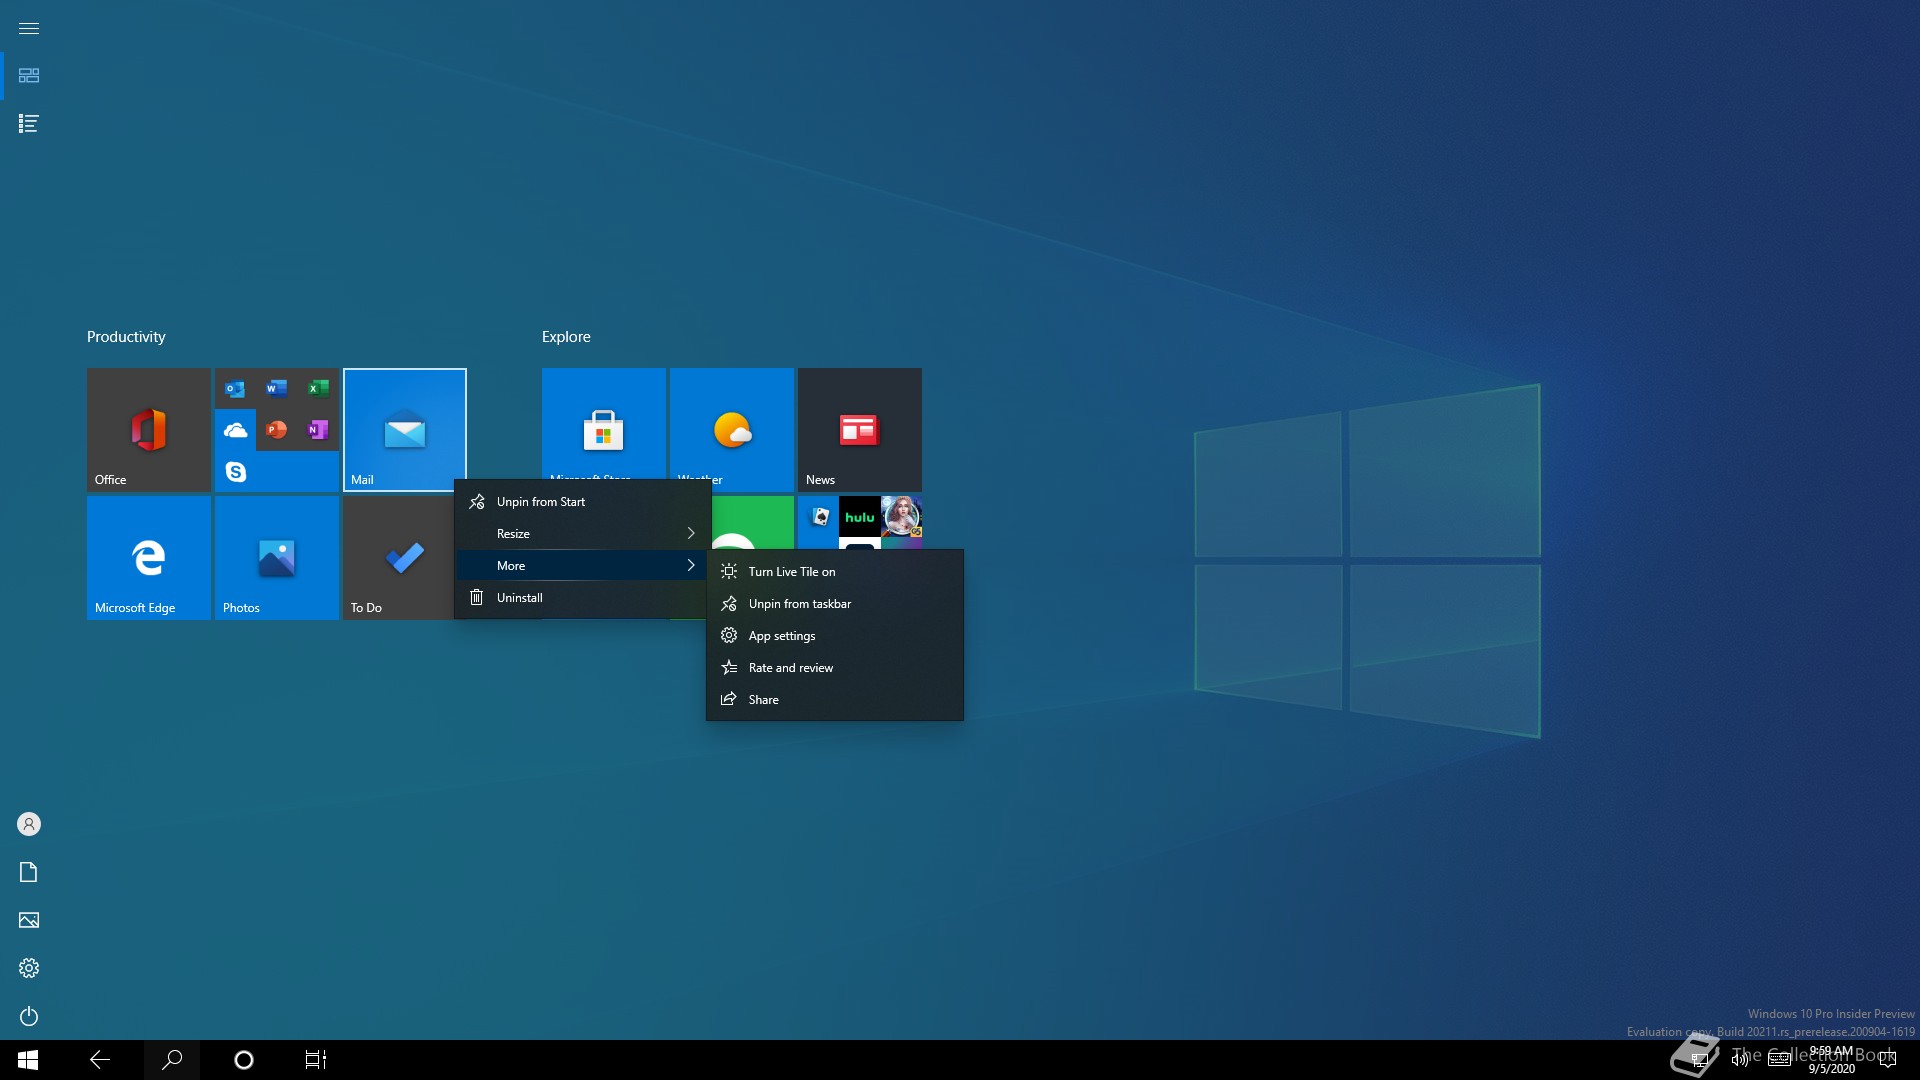Launch Outlook from the Office folder tile
1920x1080 pixels.
tap(235, 389)
